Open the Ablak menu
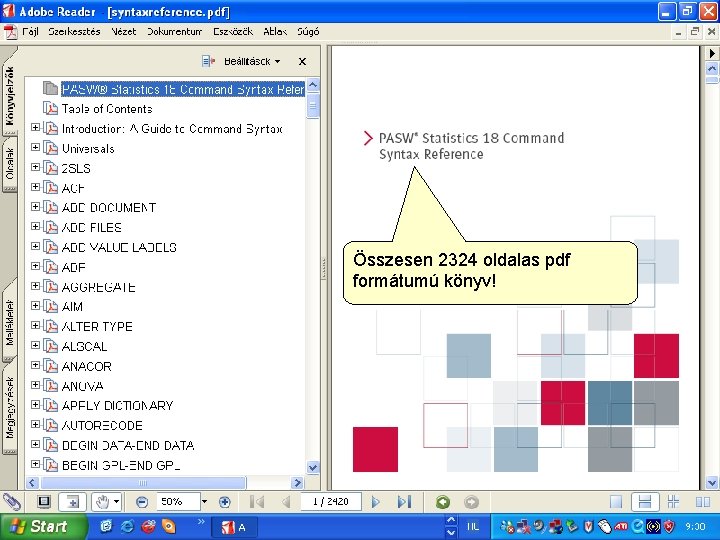 pos(275,32)
